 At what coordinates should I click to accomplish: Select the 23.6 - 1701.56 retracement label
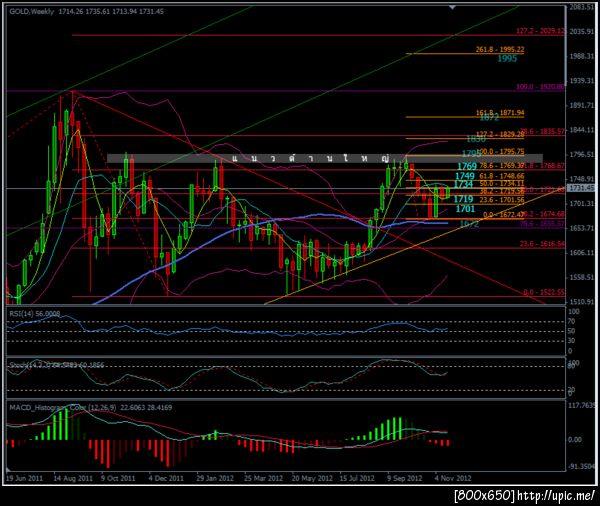(x=502, y=199)
